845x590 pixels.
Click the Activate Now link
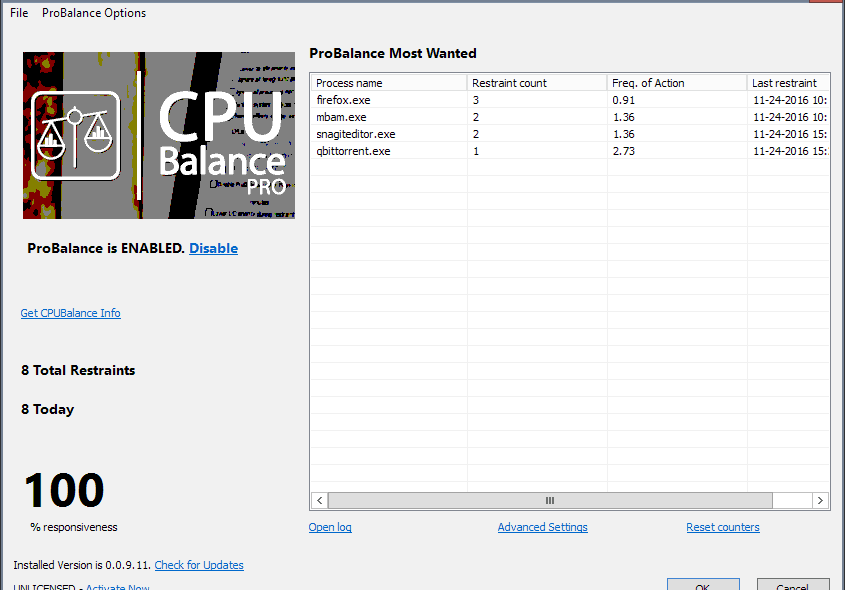pos(117,586)
